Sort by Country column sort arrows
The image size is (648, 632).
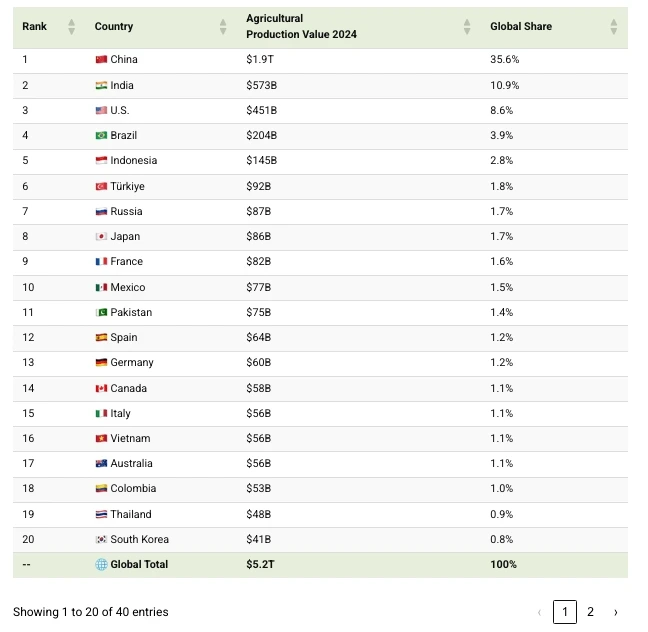click(x=223, y=27)
